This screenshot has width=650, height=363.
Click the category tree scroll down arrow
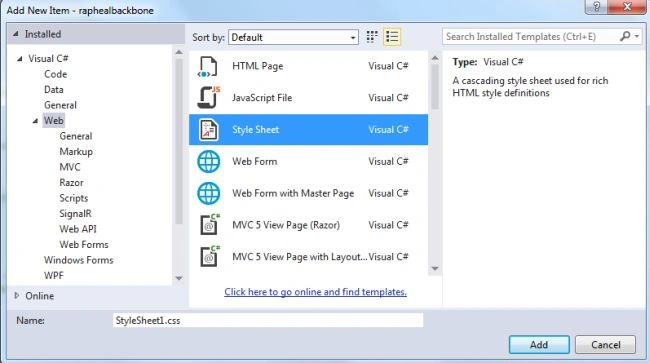pyautogui.click(x=179, y=278)
